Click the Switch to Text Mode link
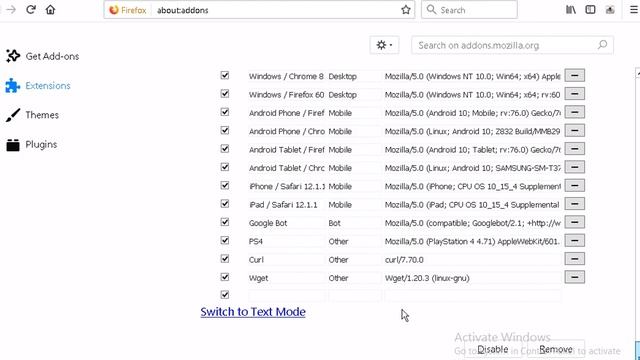 coord(253,312)
